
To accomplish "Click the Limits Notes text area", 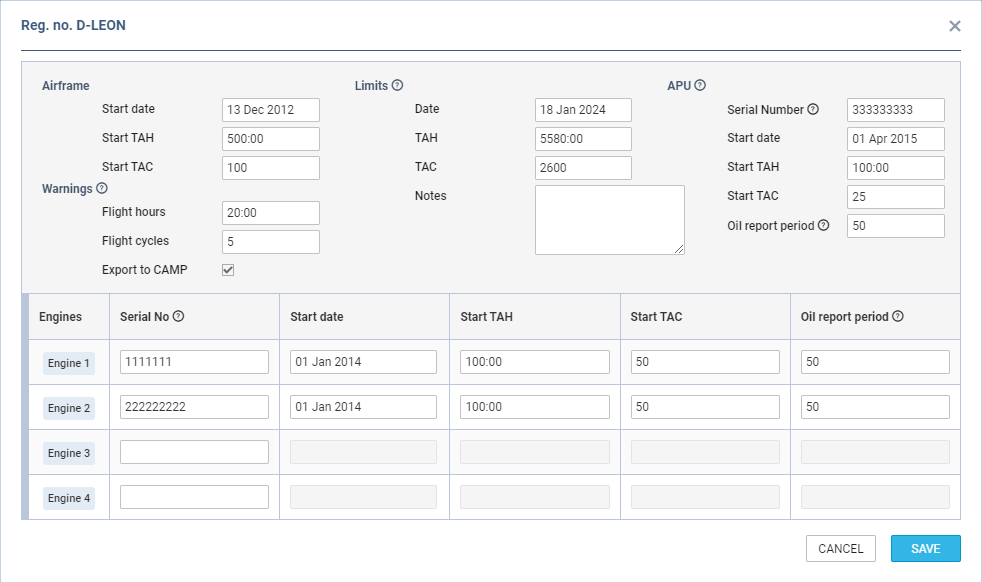I will tap(609, 220).
